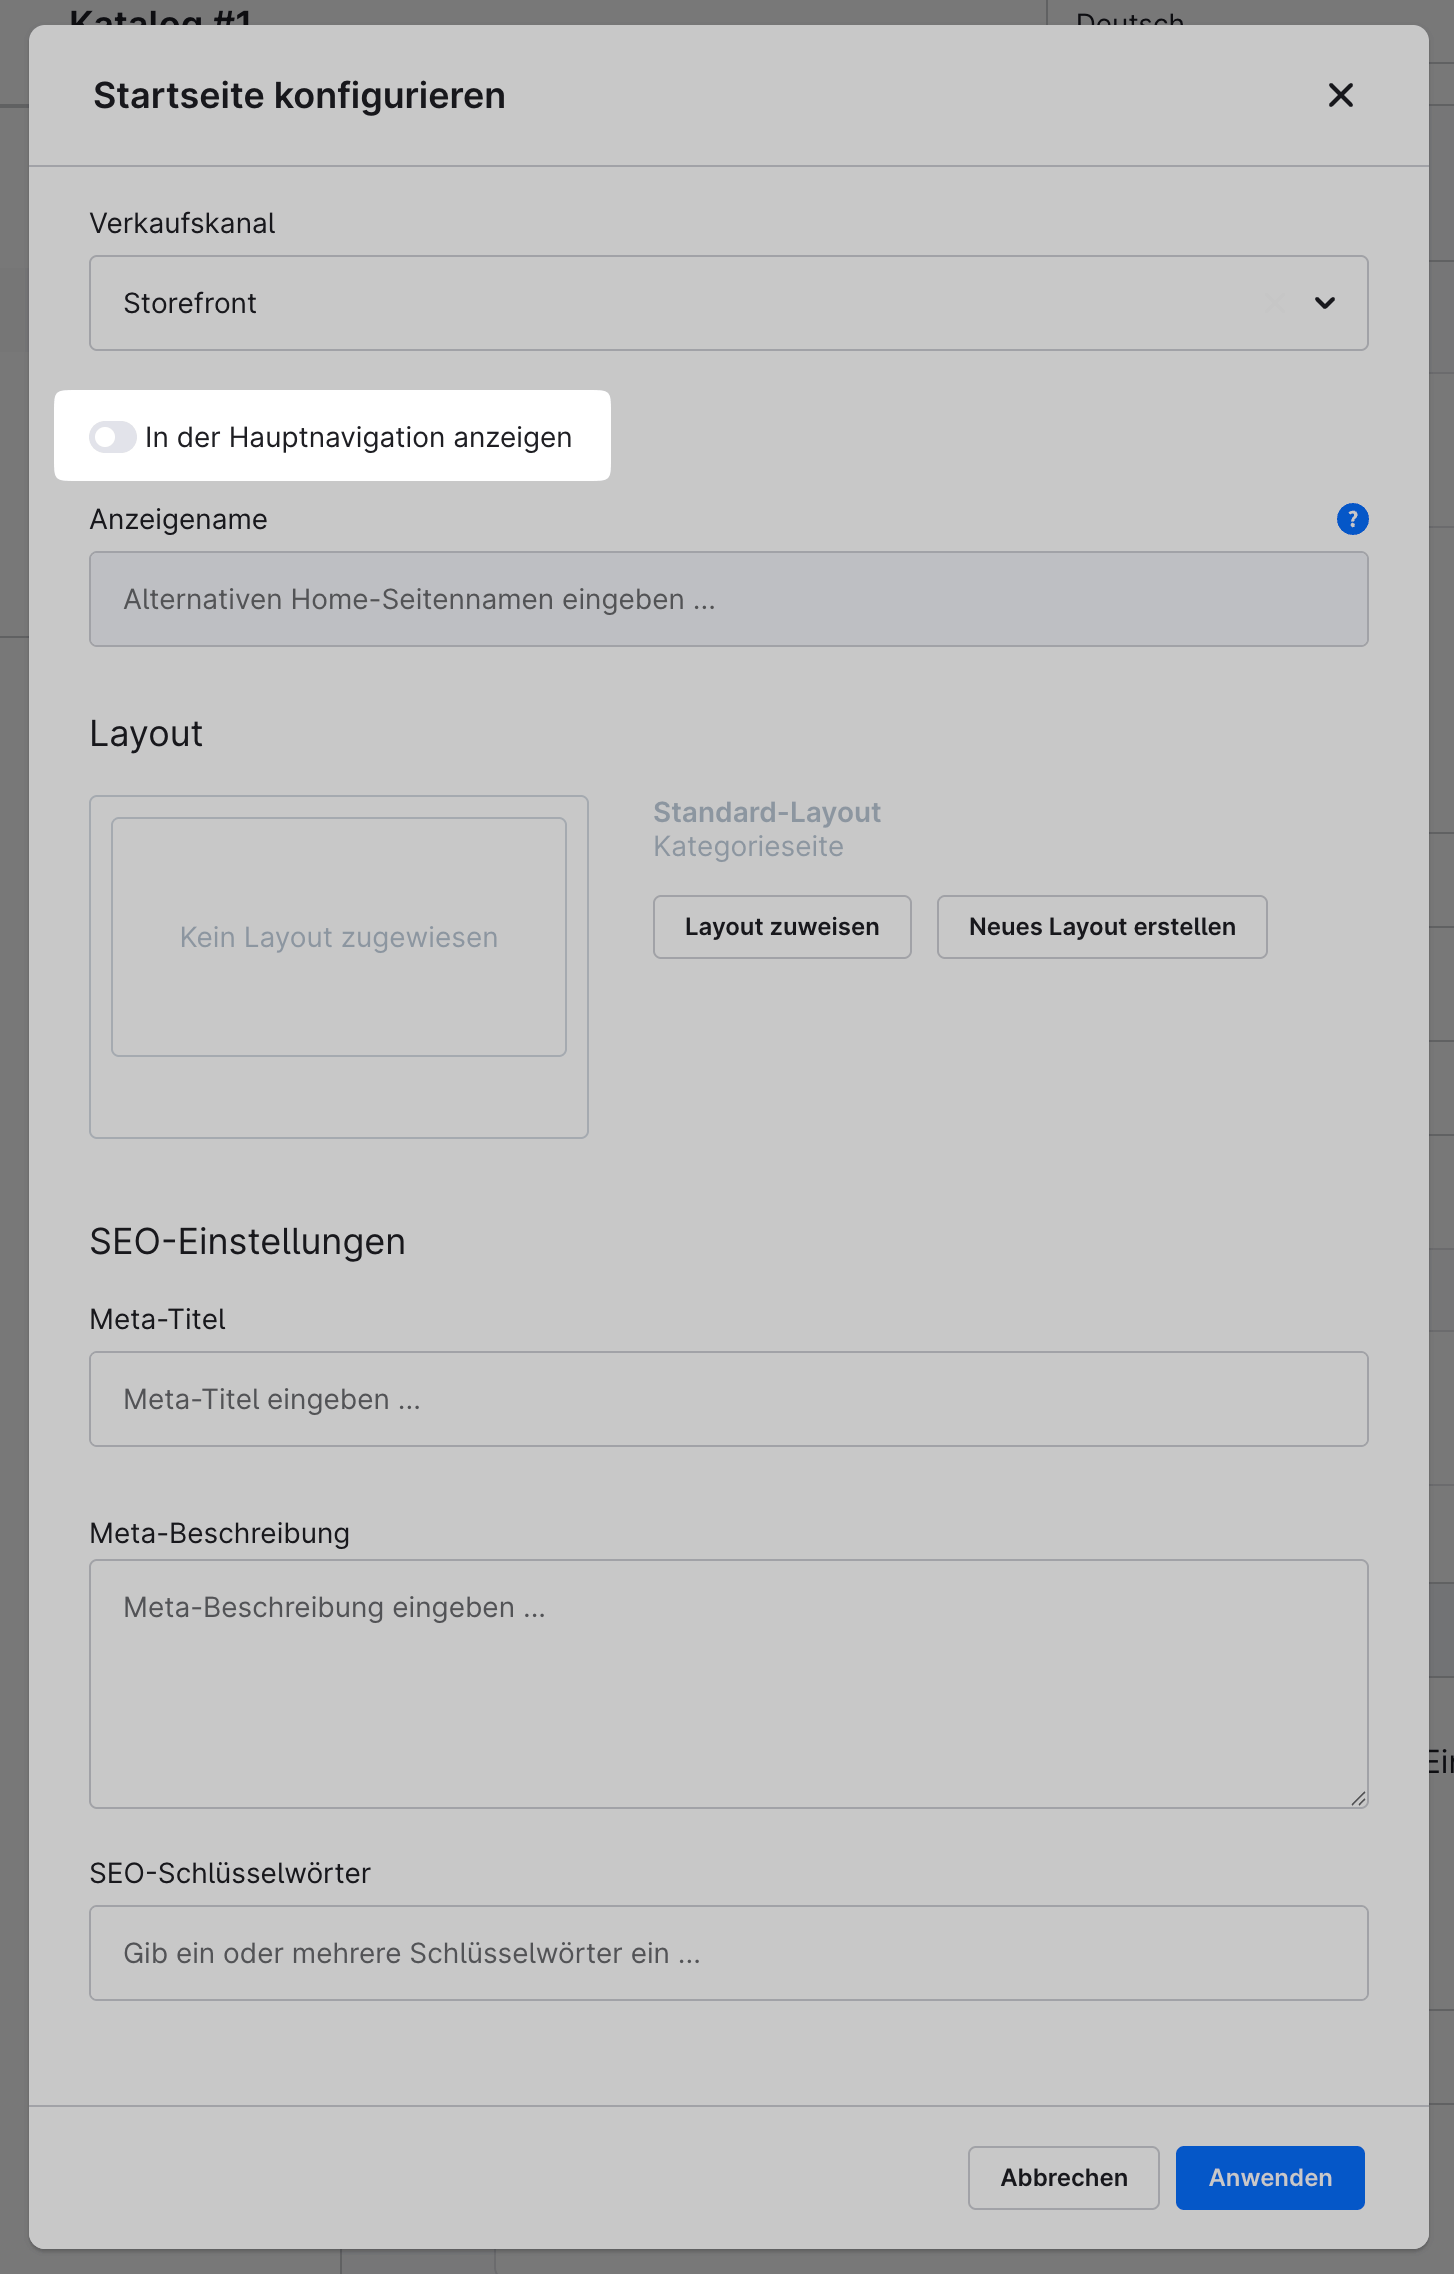
Task: Click the Standard-Layout heading text
Action: (x=767, y=812)
